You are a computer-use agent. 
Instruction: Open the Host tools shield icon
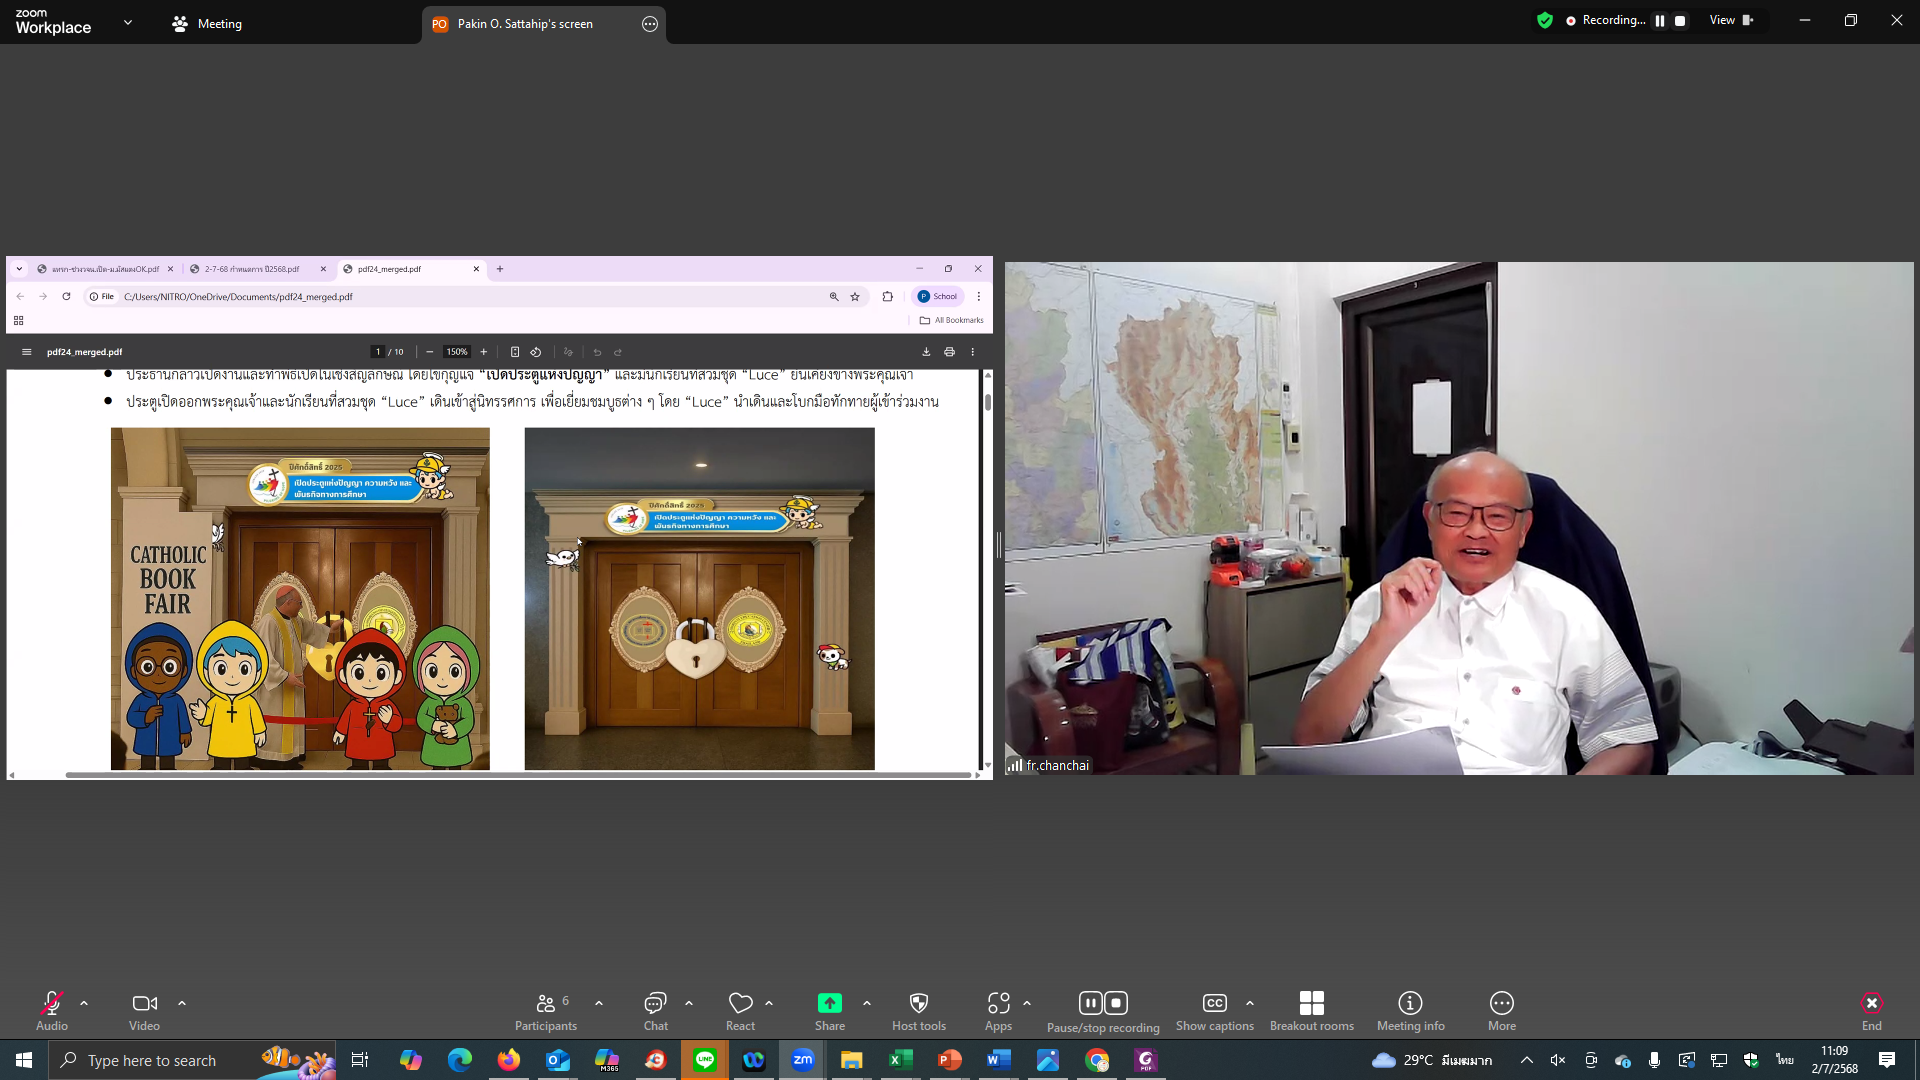click(x=918, y=1003)
